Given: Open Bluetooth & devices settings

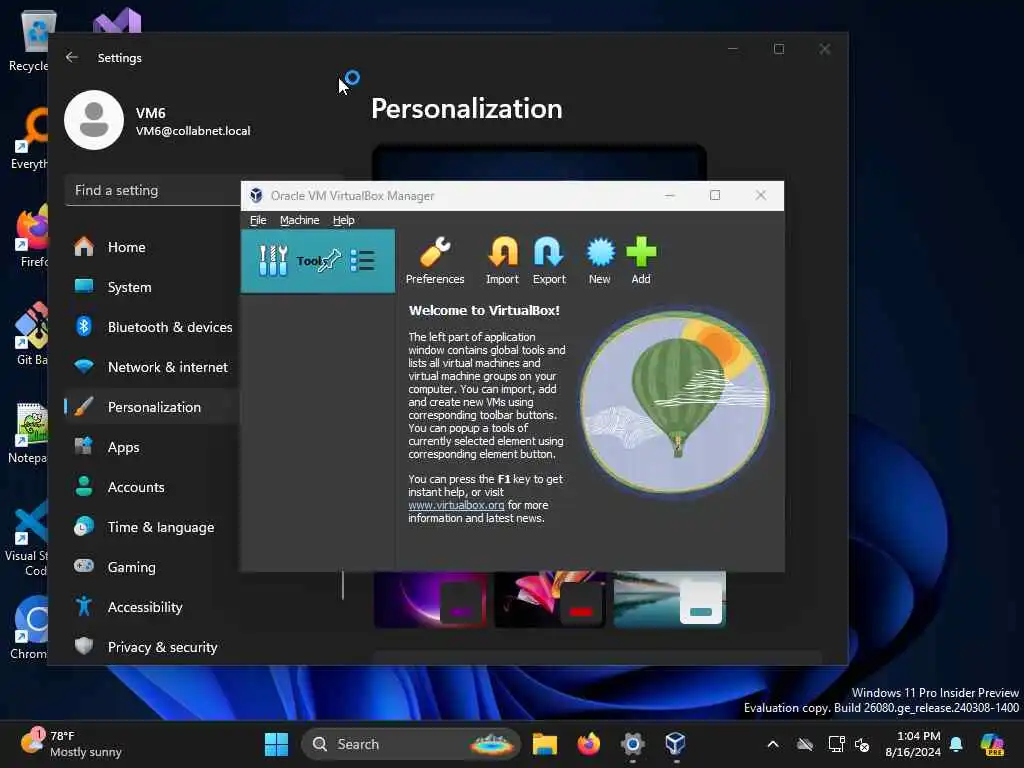Looking at the screenshot, I should tap(152, 327).
